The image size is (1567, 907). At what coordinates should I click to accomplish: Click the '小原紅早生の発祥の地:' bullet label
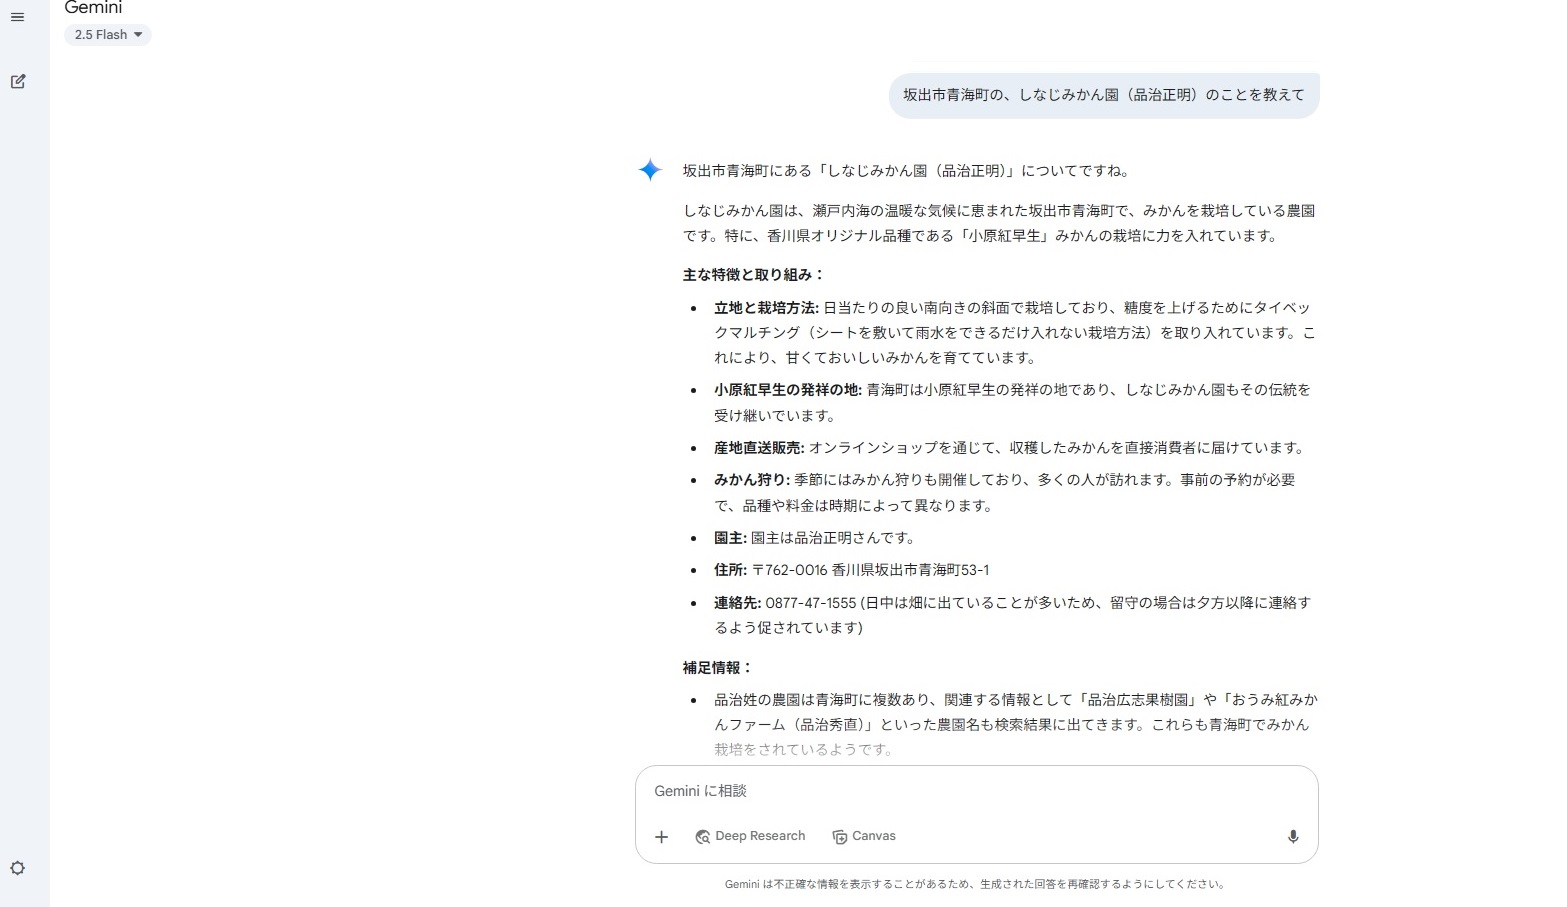(788, 390)
